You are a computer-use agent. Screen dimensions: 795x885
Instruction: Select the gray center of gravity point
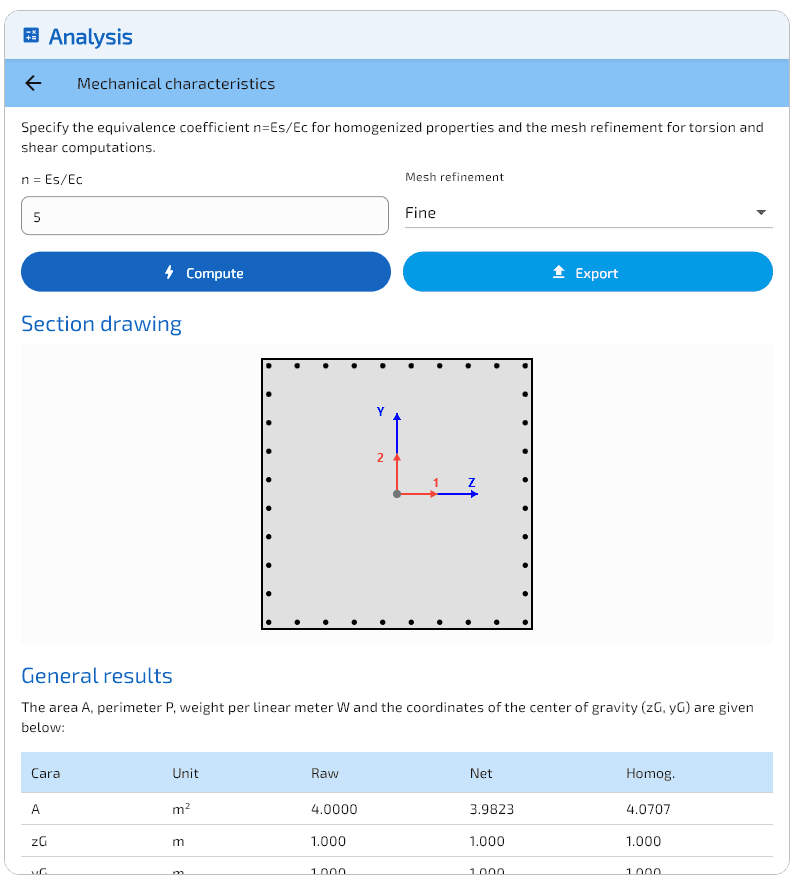tap(397, 494)
